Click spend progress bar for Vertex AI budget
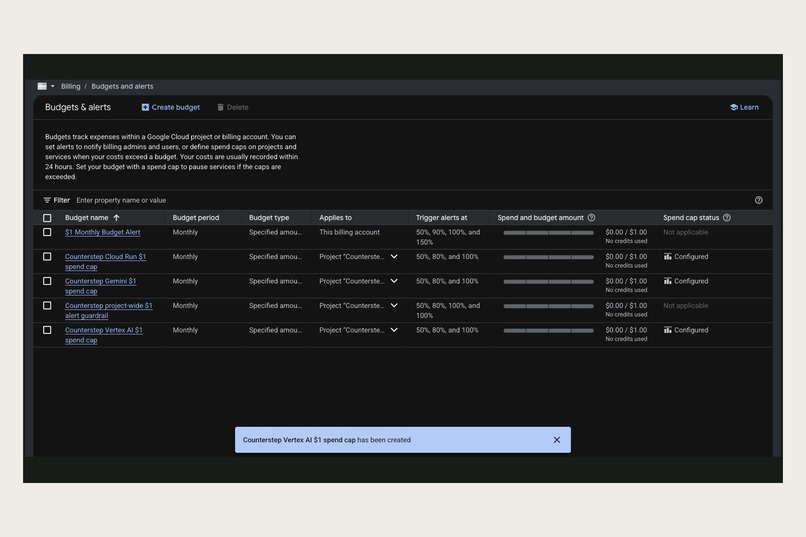Screen dimensions: 806x537 click(548, 330)
